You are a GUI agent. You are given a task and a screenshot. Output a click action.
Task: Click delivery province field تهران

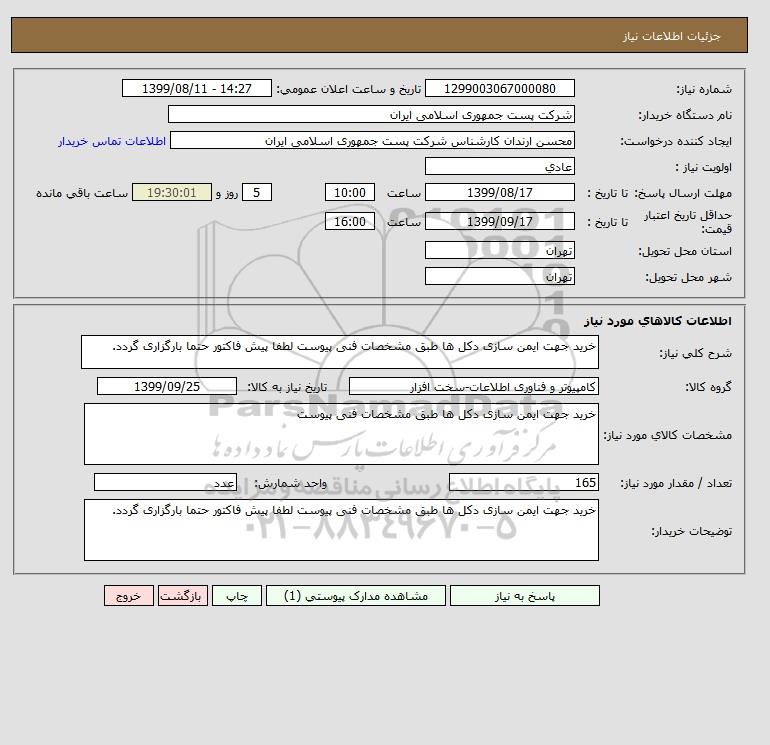(499, 250)
